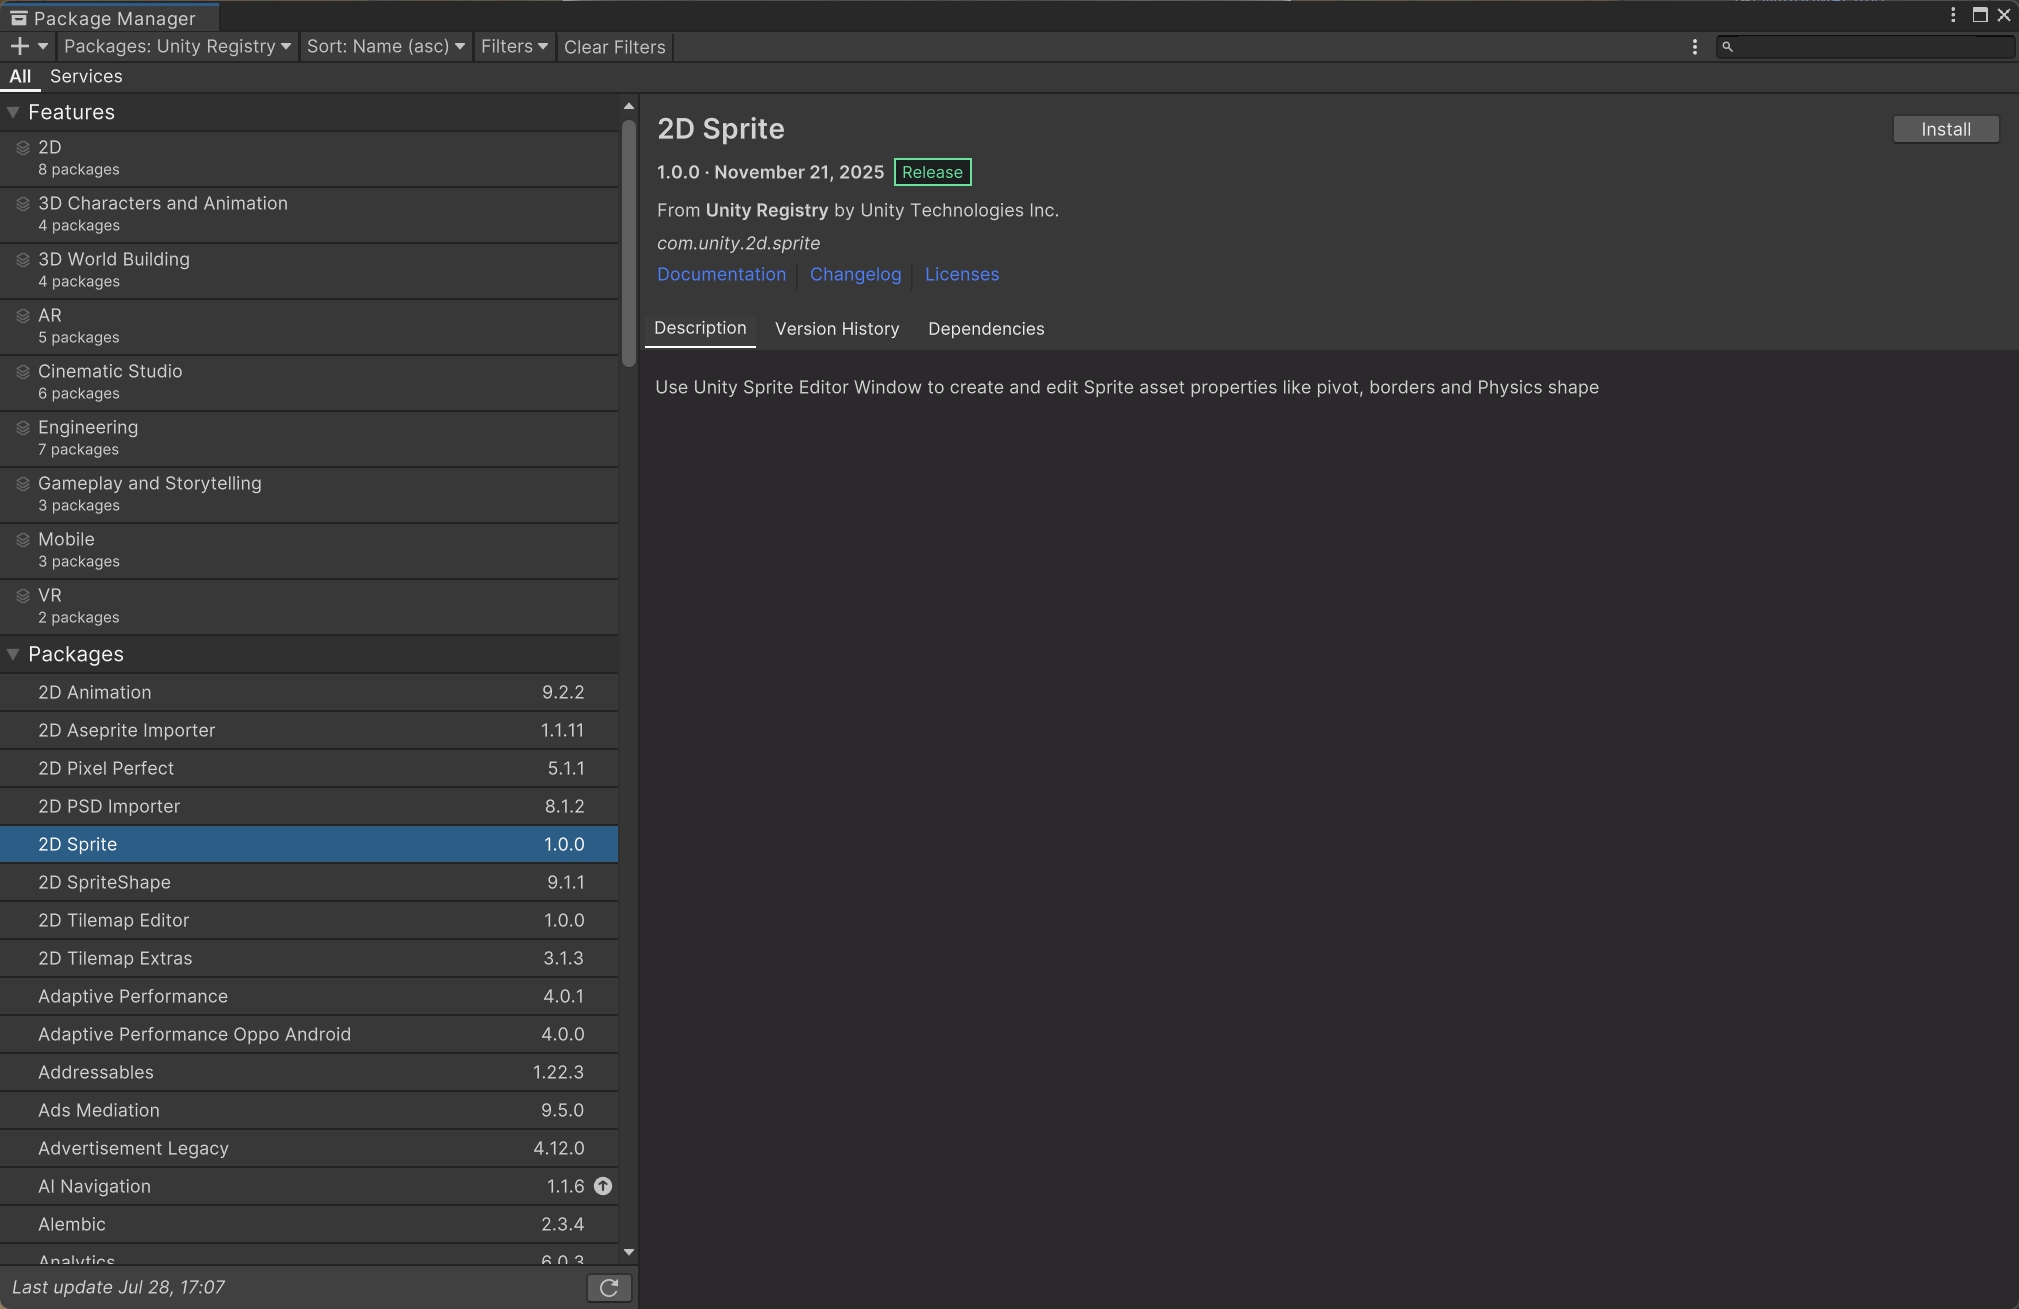Focus the package search field

[x=1866, y=47]
